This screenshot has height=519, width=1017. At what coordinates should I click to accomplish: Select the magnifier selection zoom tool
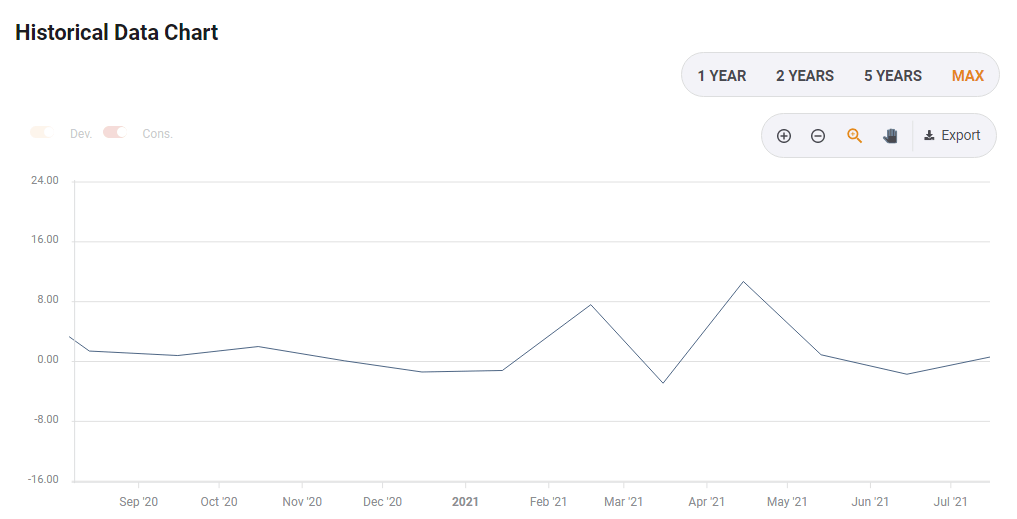pos(854,136)
